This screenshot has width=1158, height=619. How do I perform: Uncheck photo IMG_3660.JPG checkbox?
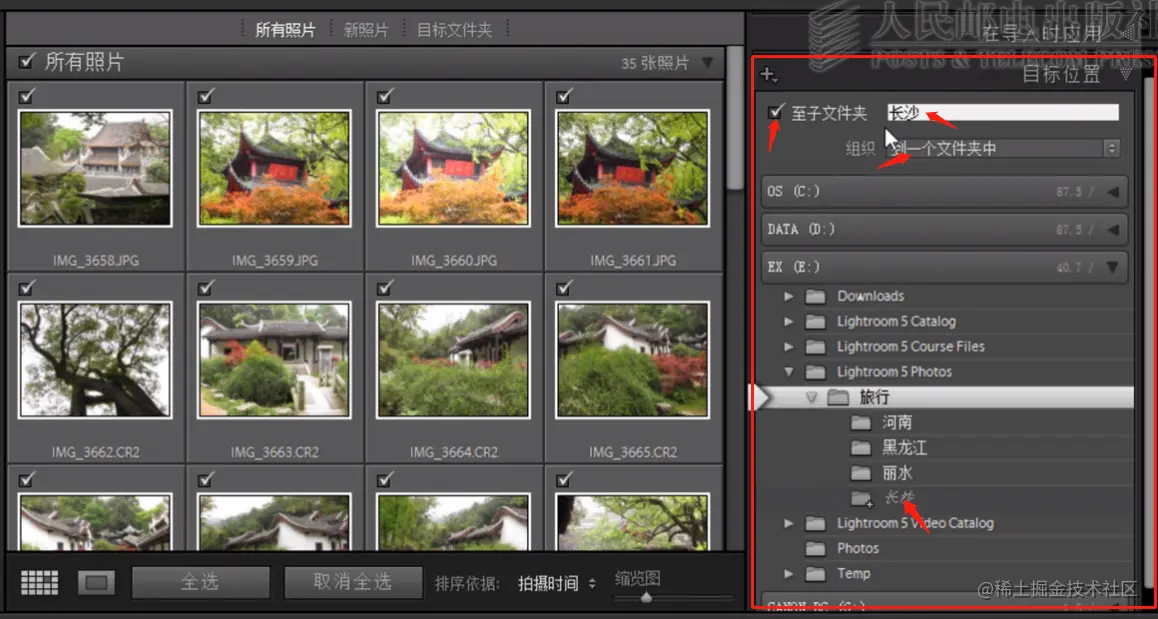[385, 95]
